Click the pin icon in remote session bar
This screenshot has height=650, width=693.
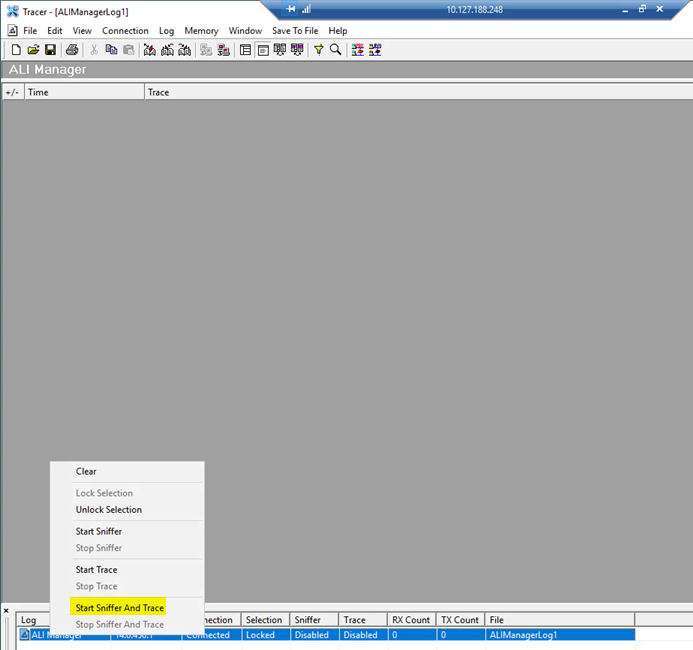click(x=291, y=9)
